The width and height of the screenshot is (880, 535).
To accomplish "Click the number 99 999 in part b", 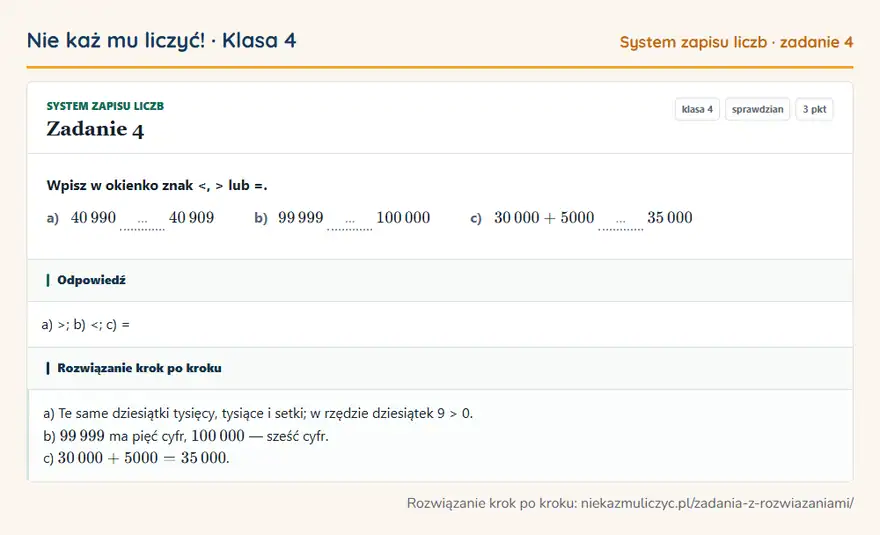I will (301, 218).
